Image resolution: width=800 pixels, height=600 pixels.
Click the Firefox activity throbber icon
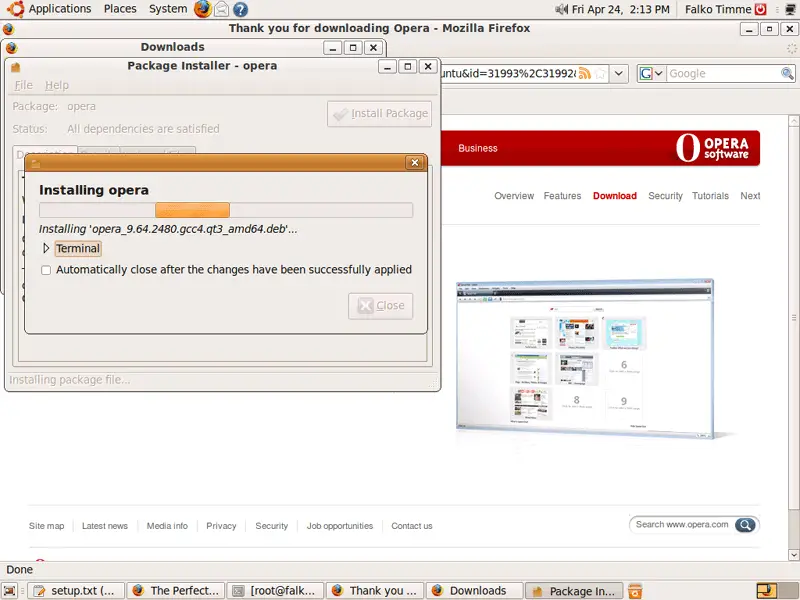click(791, 48)
